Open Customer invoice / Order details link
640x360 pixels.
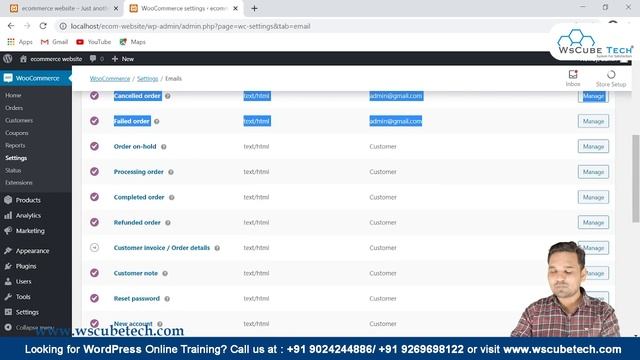pos(162,248)
